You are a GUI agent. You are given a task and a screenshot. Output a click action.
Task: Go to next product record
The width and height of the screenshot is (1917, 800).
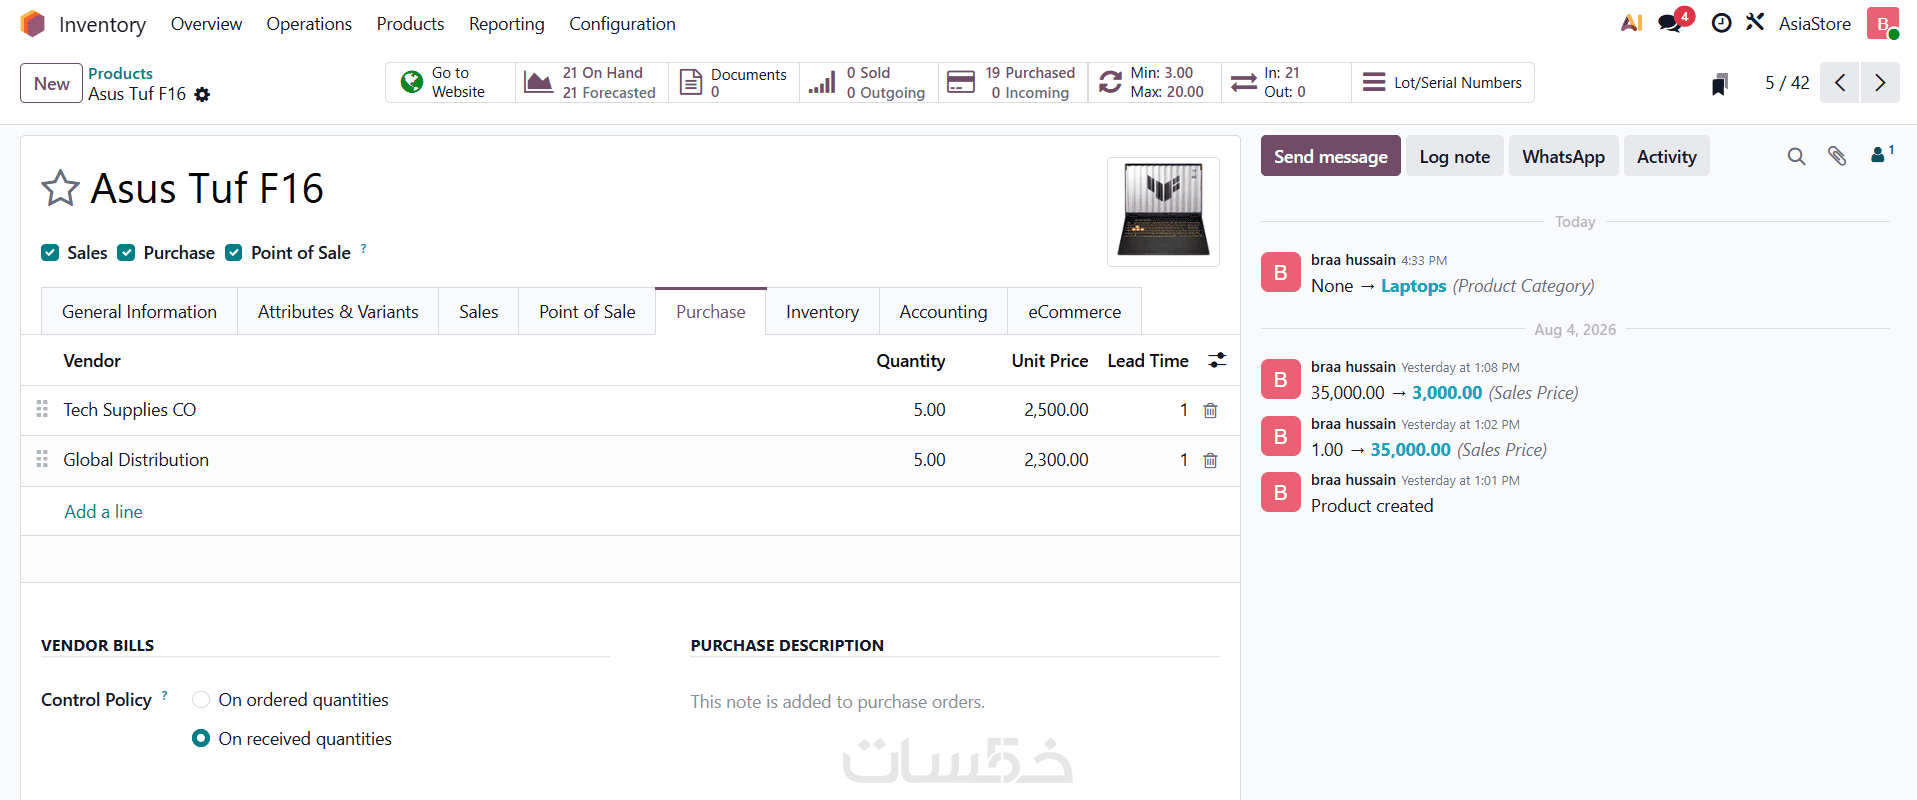(x=1880, y=83)
